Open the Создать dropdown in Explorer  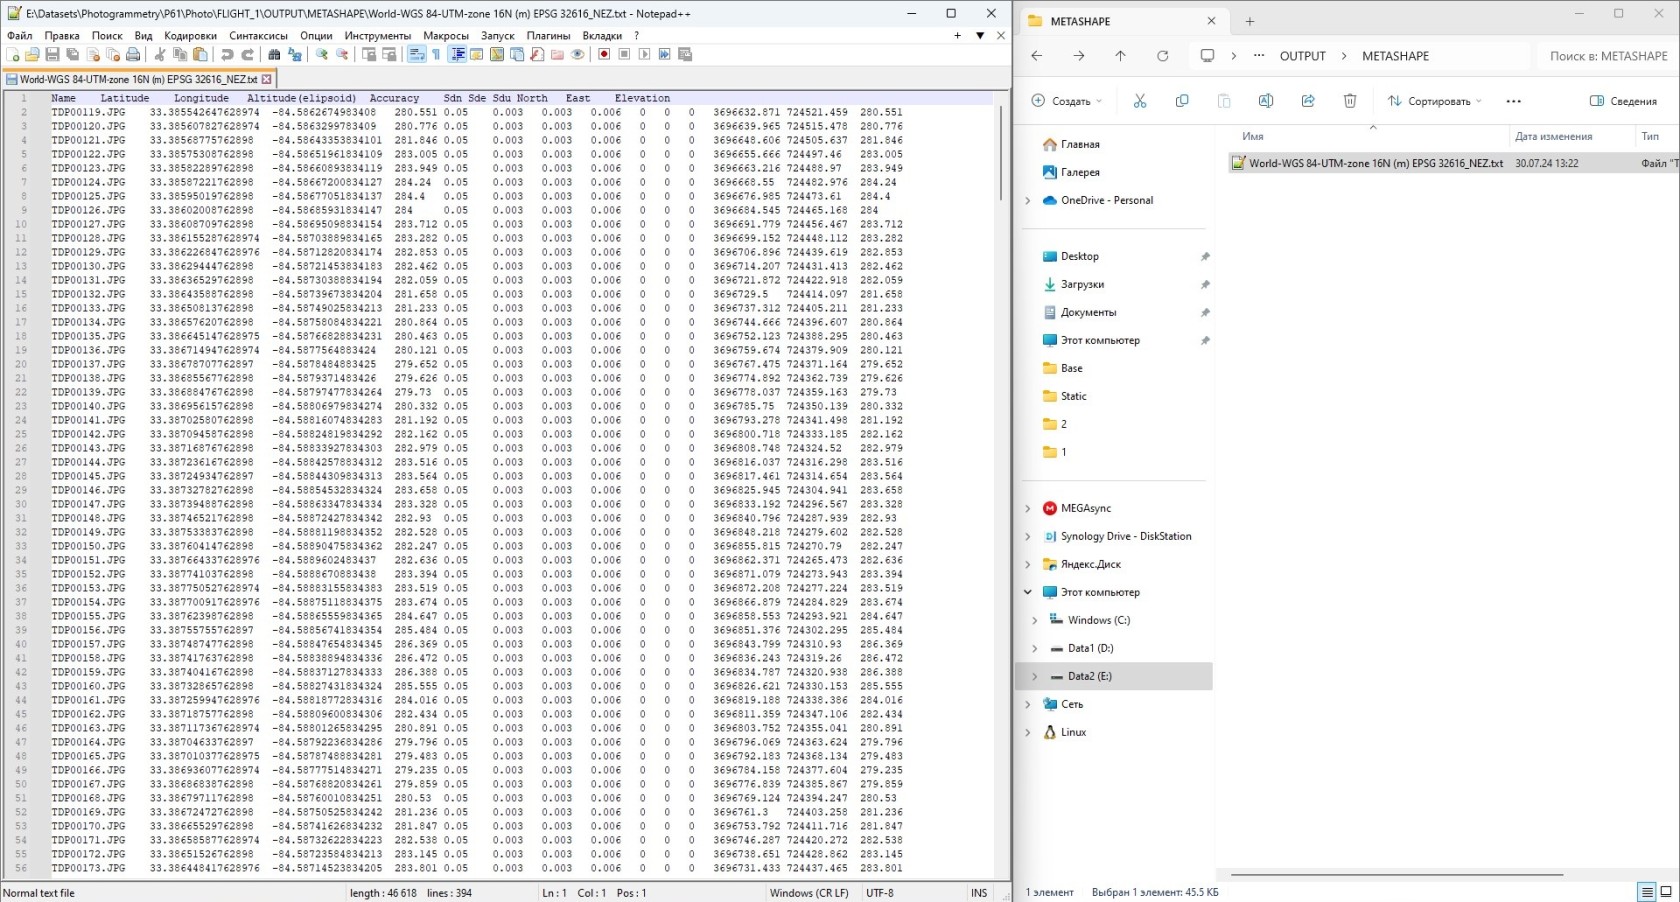click(1066, 101)
